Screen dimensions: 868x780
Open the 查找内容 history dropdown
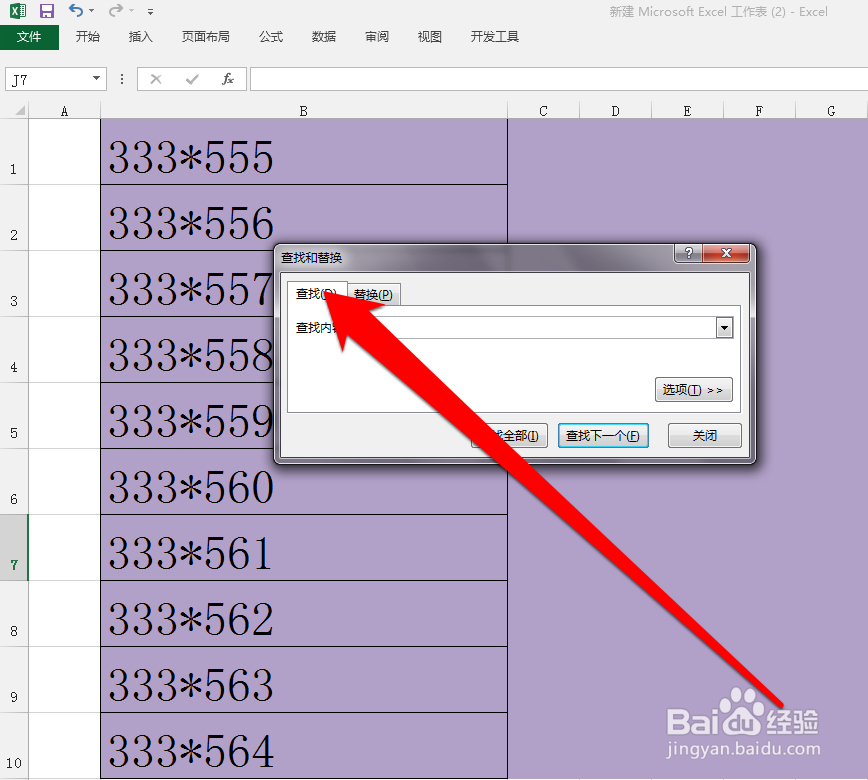(725, 328)
